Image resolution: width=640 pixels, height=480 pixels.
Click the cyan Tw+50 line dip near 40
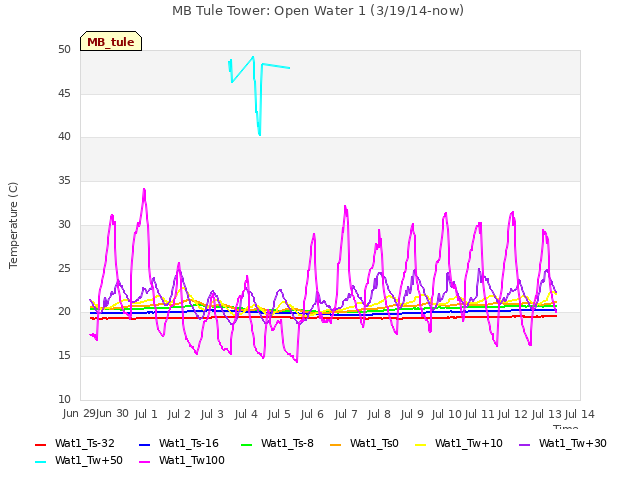(x=259, y=133)
